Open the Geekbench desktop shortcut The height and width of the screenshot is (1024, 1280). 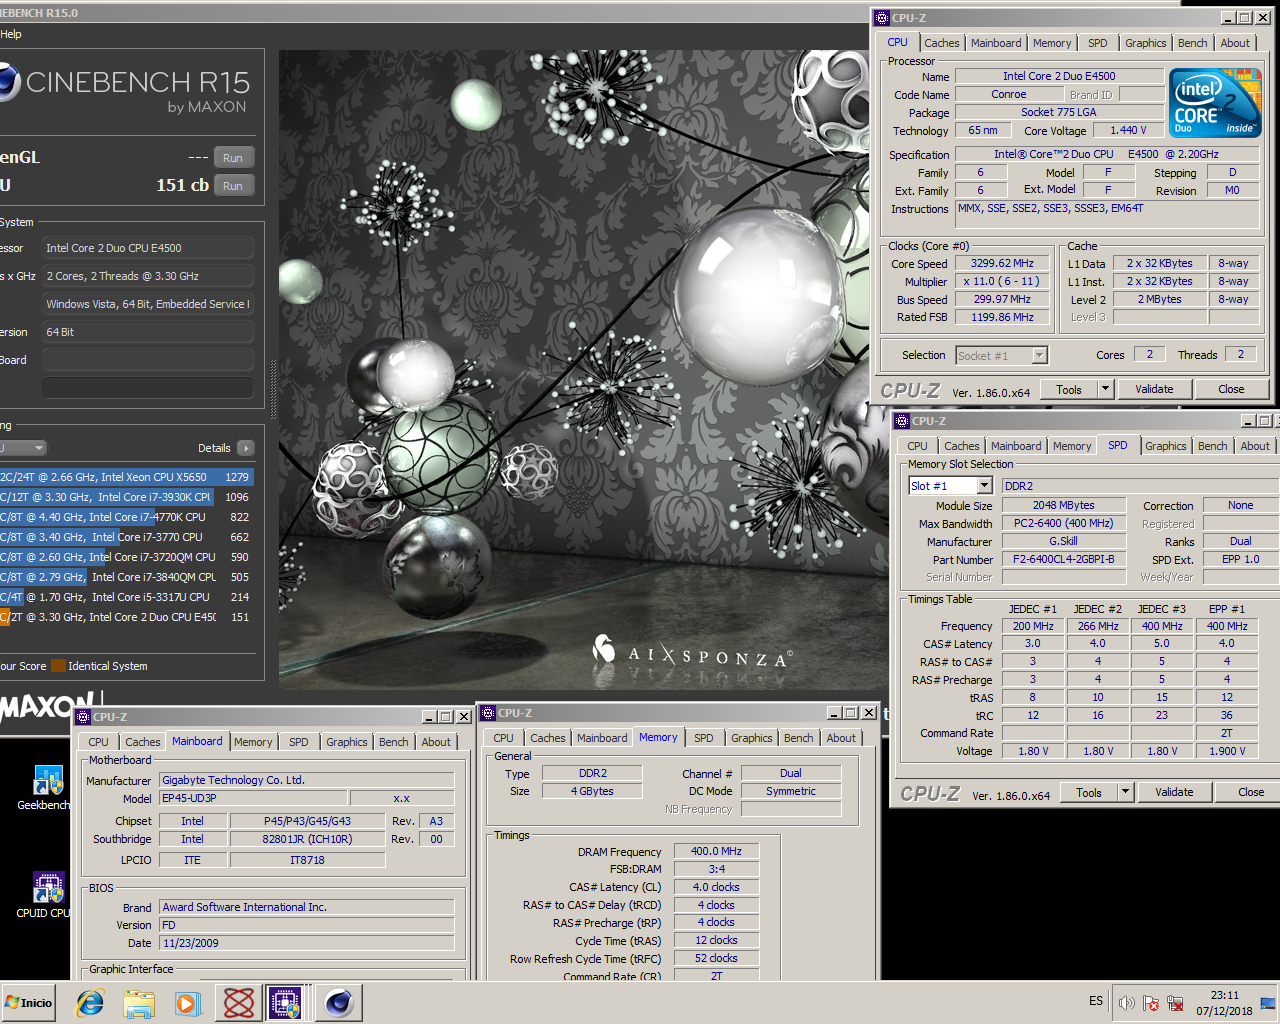click(x=45, y=789)
